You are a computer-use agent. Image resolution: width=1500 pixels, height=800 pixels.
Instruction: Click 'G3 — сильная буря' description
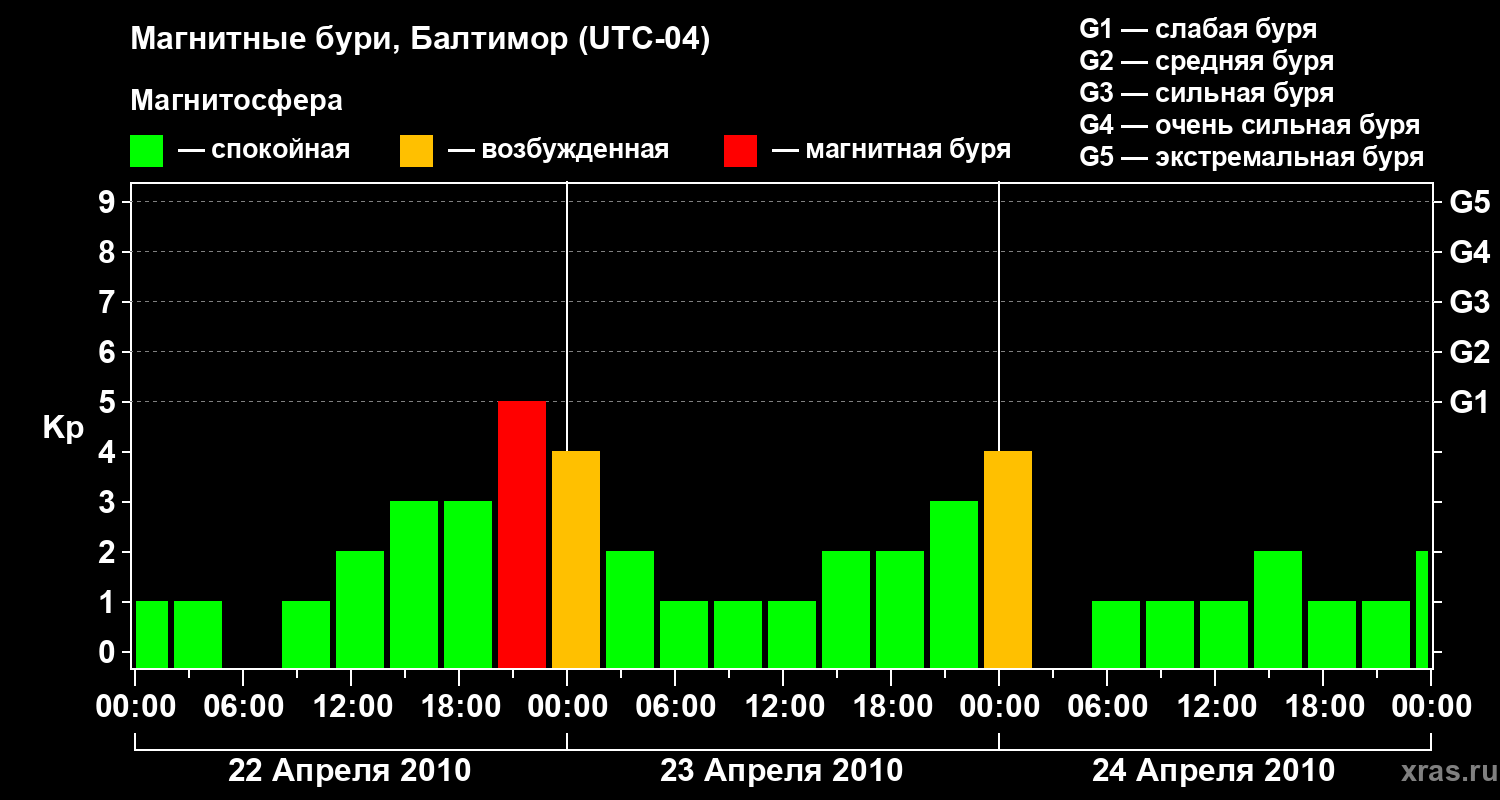[x=1206, y=93]
